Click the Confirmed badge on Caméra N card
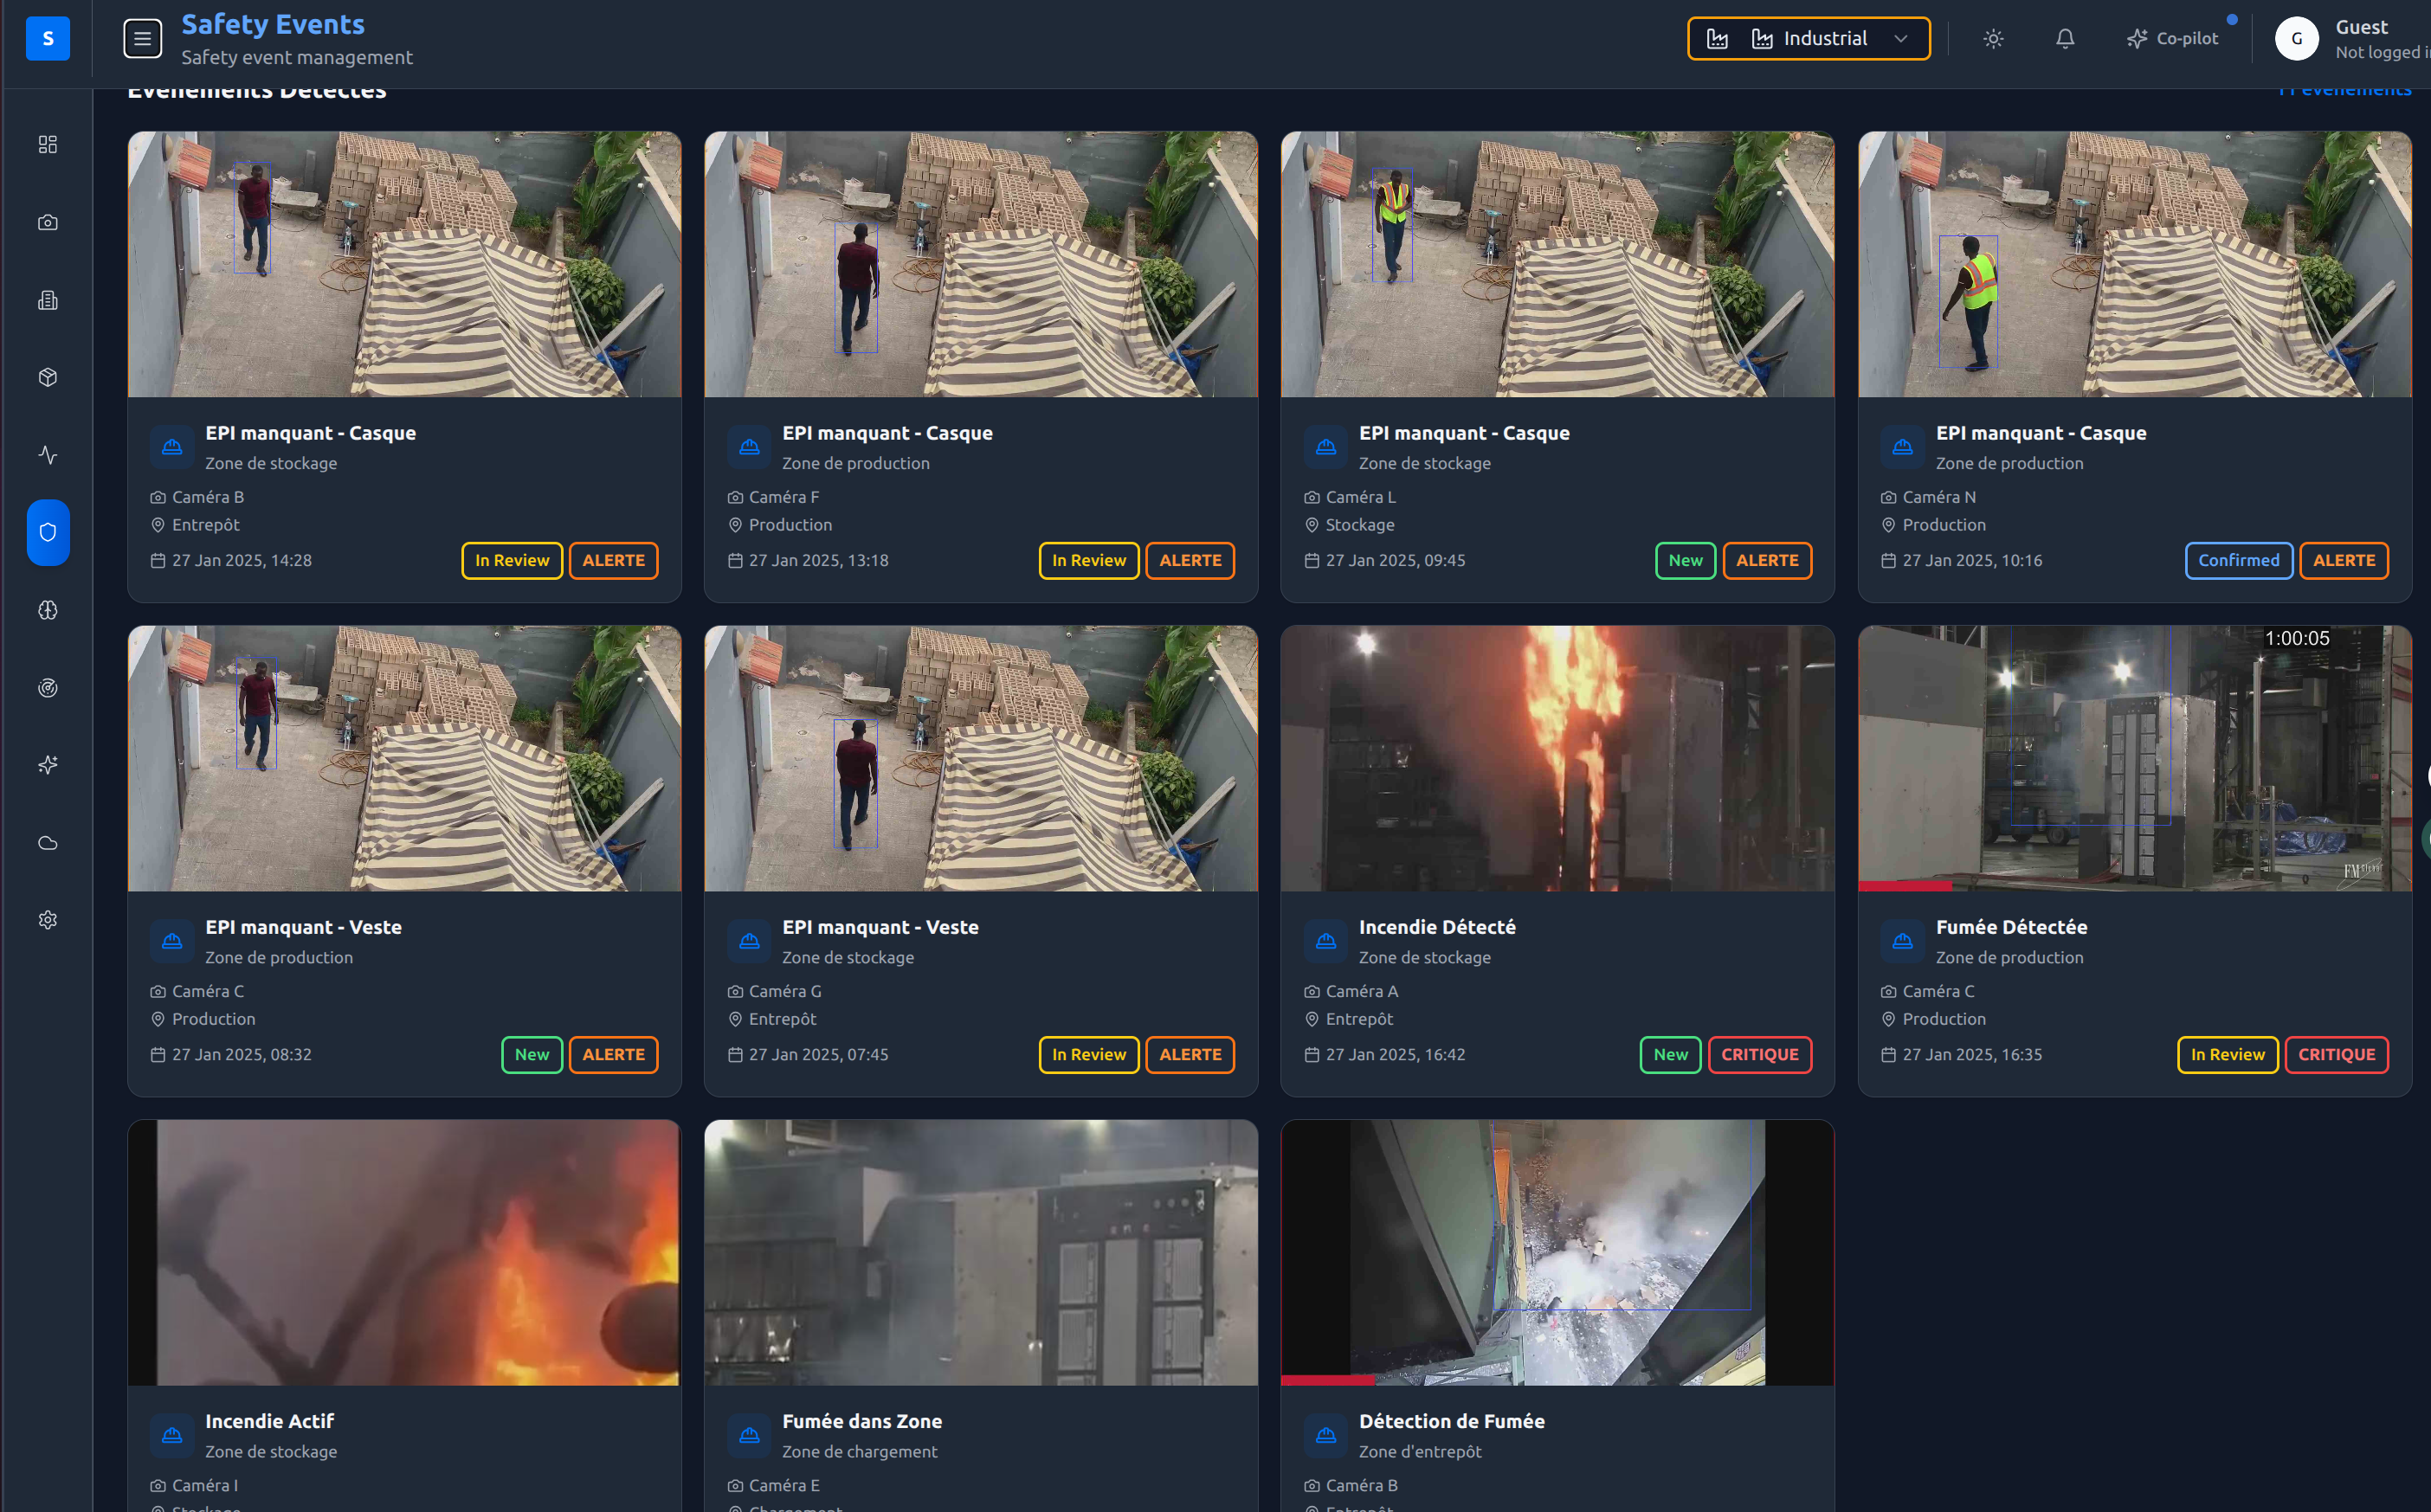The image size is (2431, 1512). click(2238, 560)
